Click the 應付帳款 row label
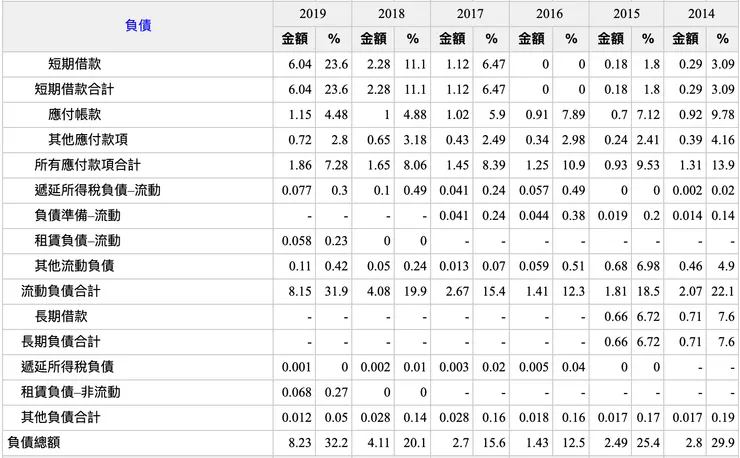Screen dimensions: 740x458 (x=75, y=114)
